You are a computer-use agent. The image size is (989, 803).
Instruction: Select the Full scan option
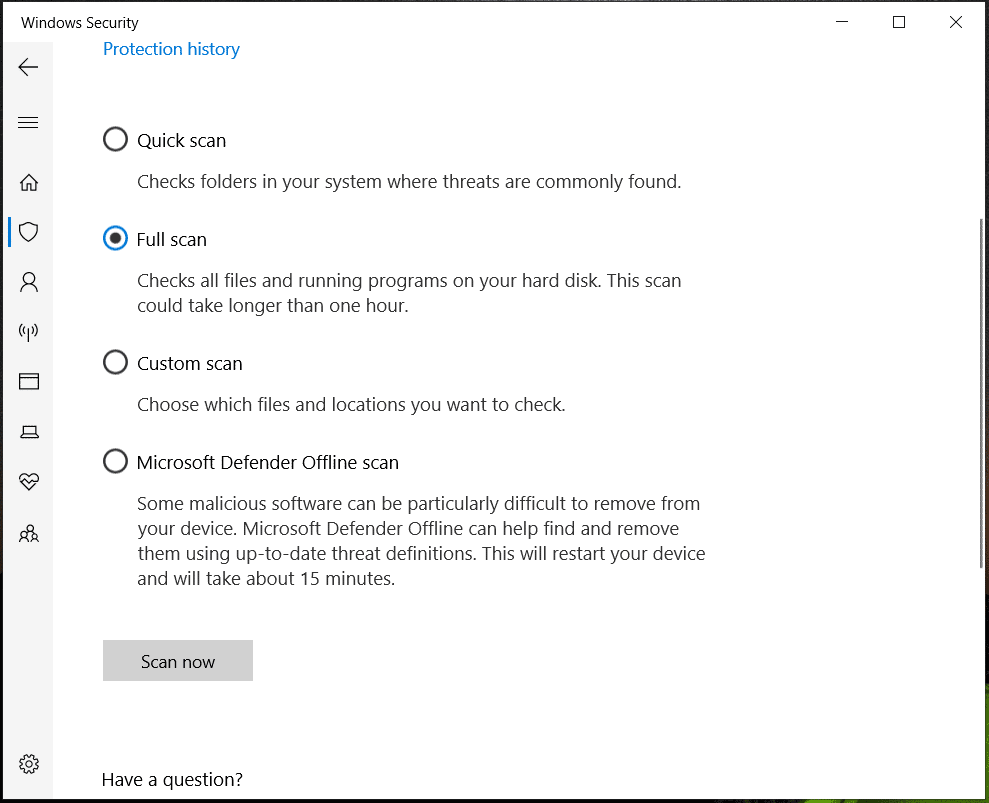(115, 238)
